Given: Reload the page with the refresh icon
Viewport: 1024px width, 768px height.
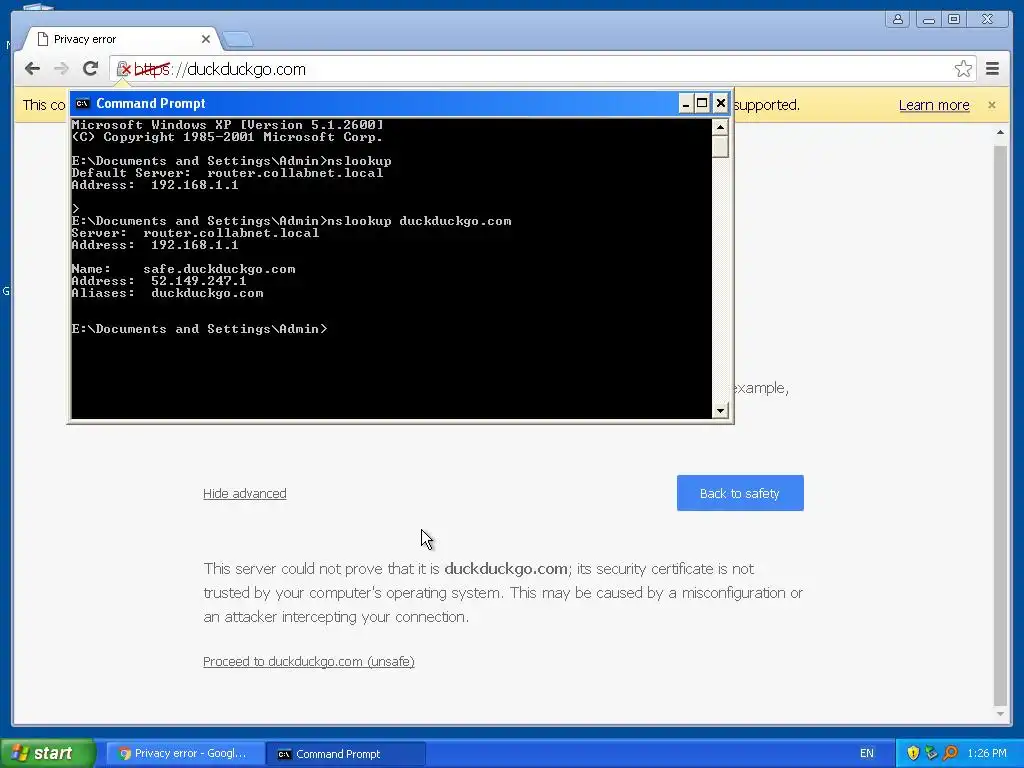Looking at the screenshot, I should pos(90,69).
